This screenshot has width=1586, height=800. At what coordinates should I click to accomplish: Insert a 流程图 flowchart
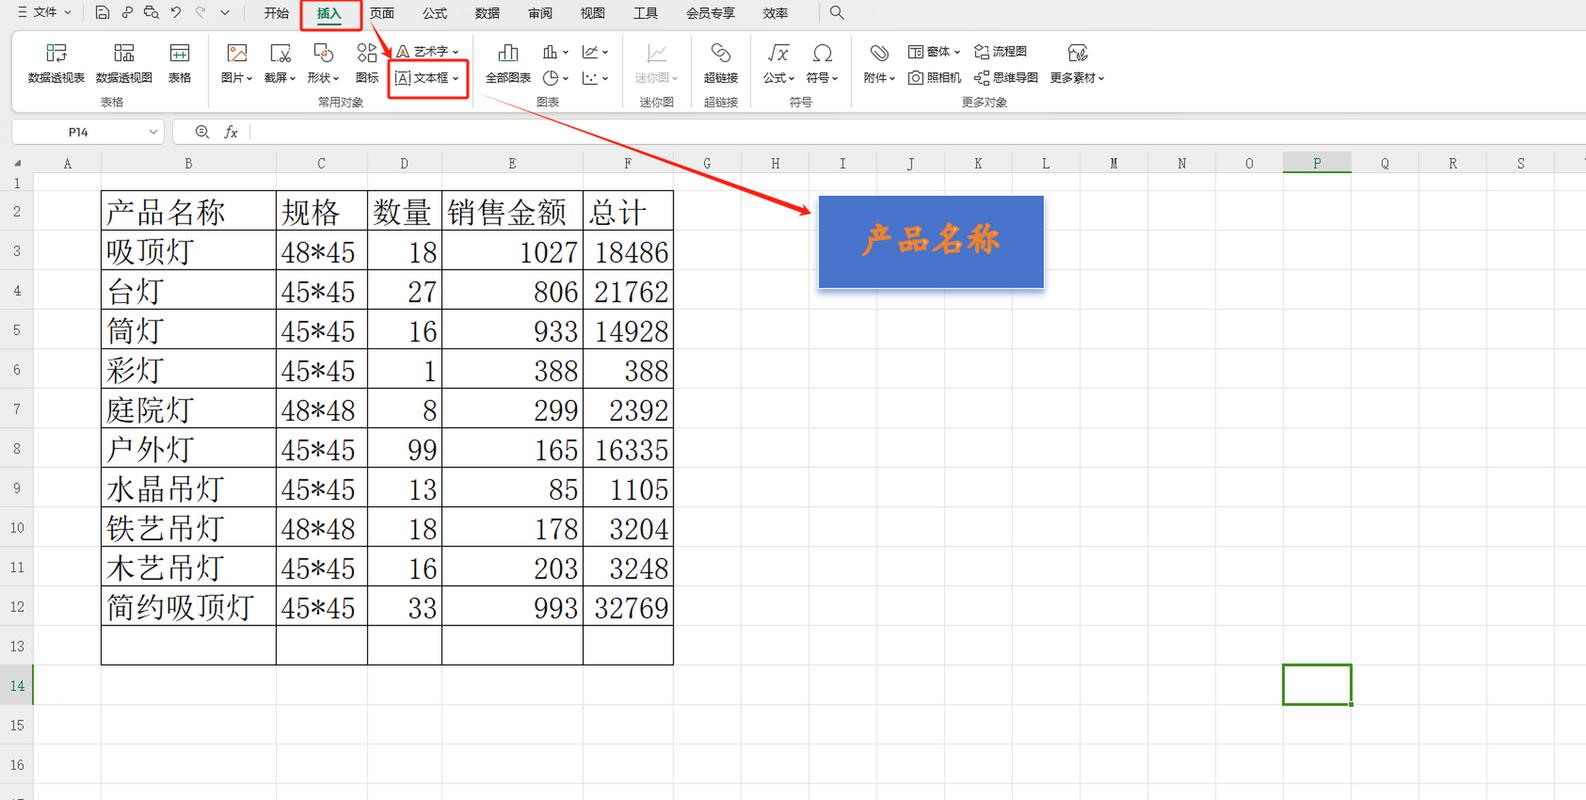1000,51
